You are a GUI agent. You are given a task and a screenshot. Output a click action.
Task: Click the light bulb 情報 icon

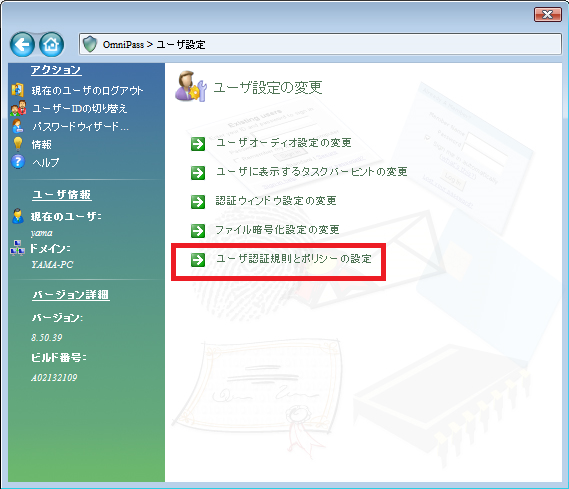point(18,144)
